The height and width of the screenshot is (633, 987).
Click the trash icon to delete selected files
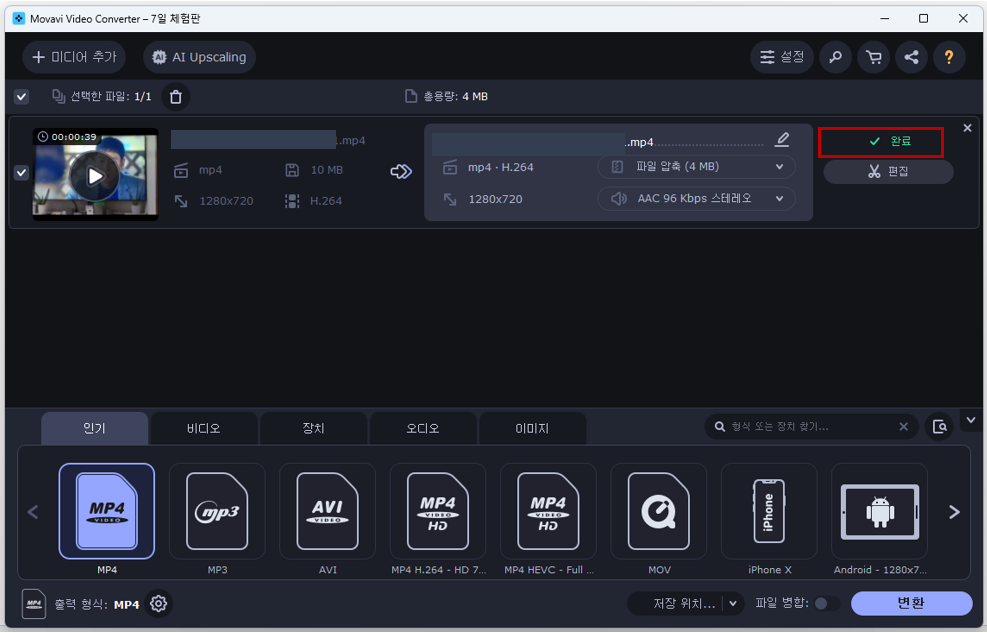tap(176, 97)
